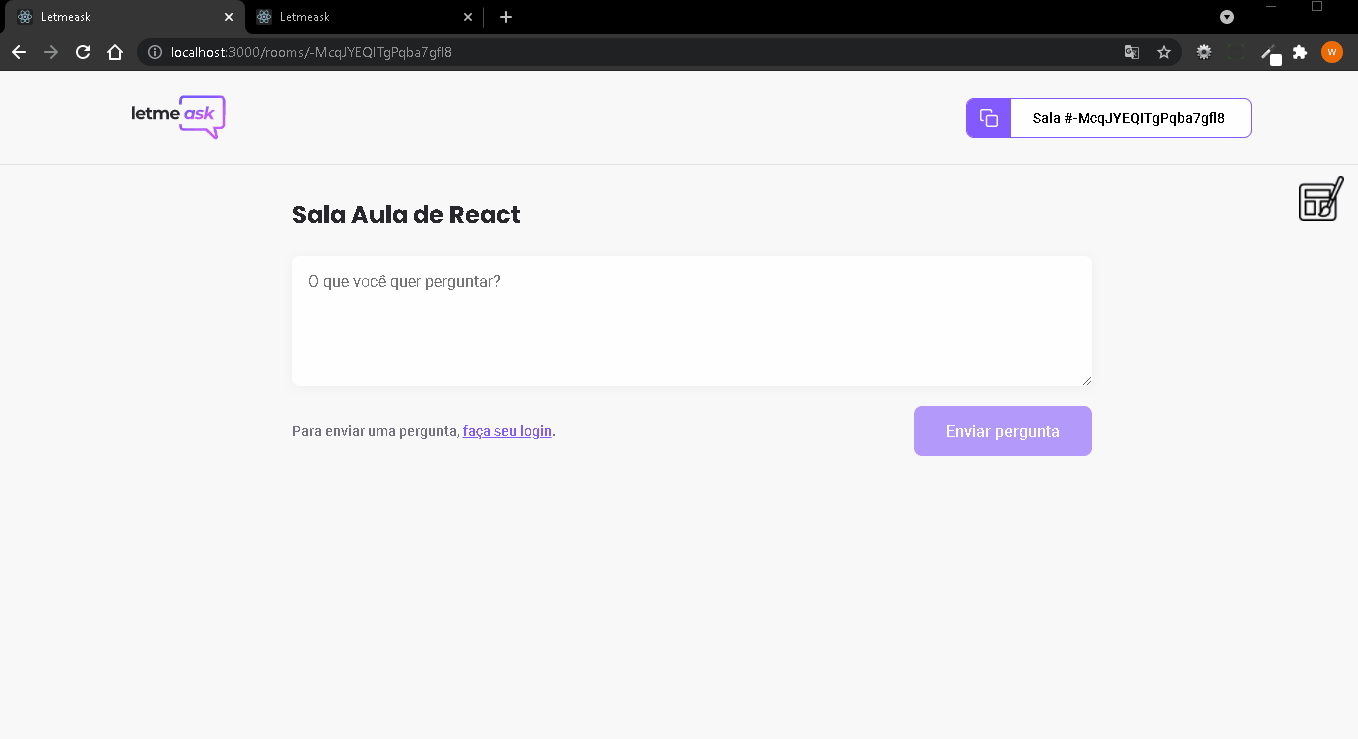Open a new browser tab
The height and width of the screenshot is (739, 1358).
(x=506, y=17)
